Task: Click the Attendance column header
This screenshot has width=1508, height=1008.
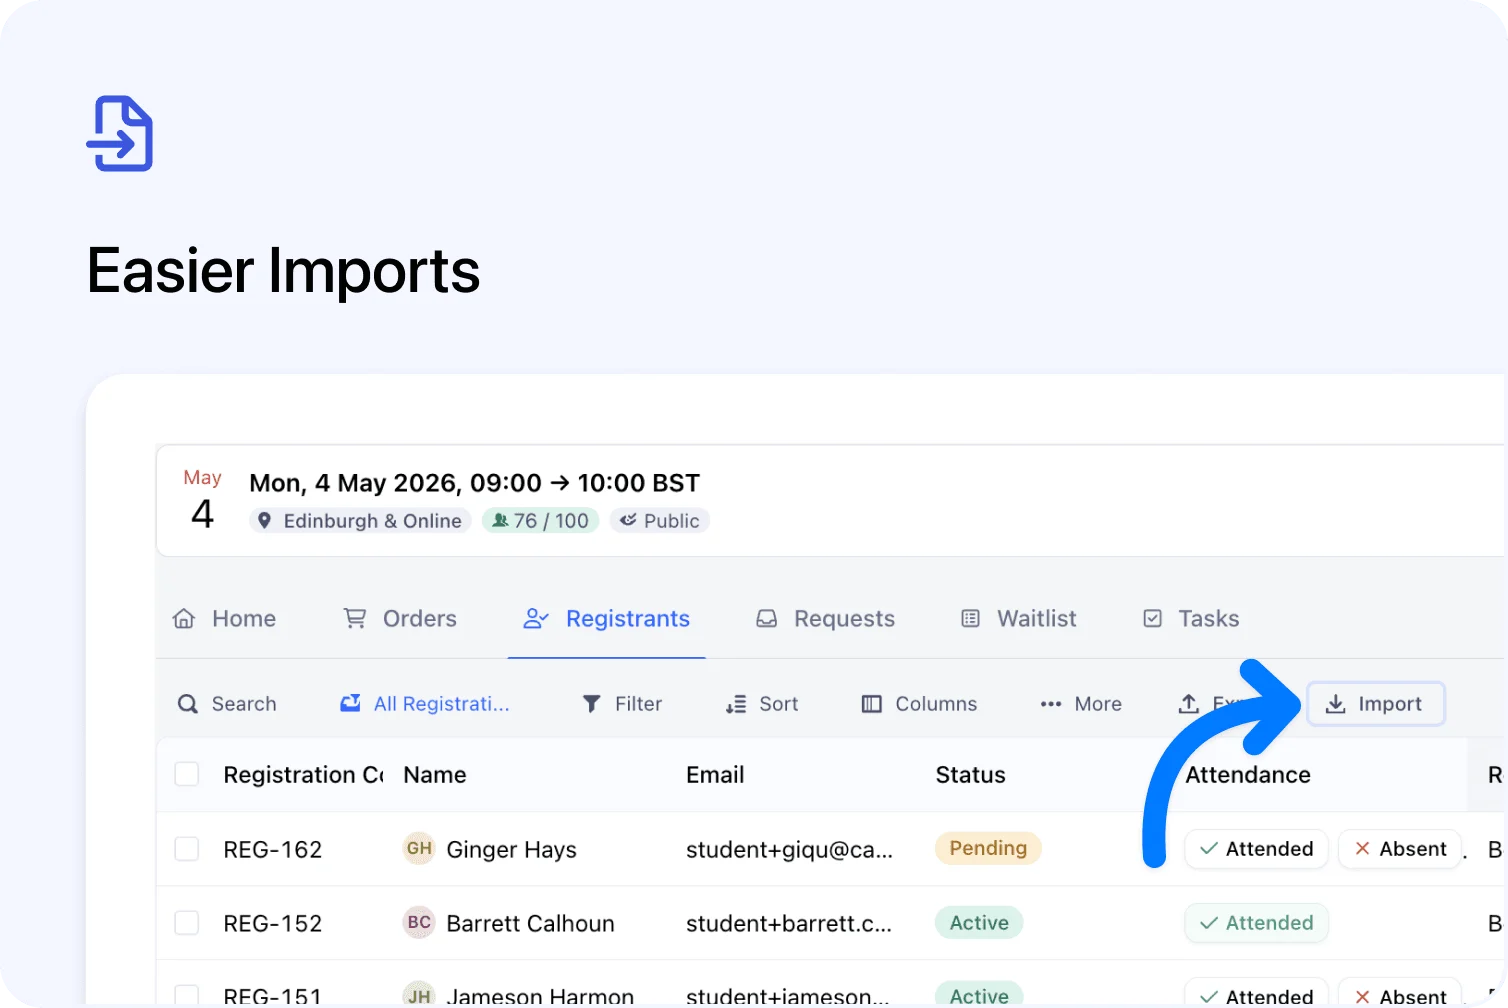Action: pyautogui.click(x=1248, y=775)
